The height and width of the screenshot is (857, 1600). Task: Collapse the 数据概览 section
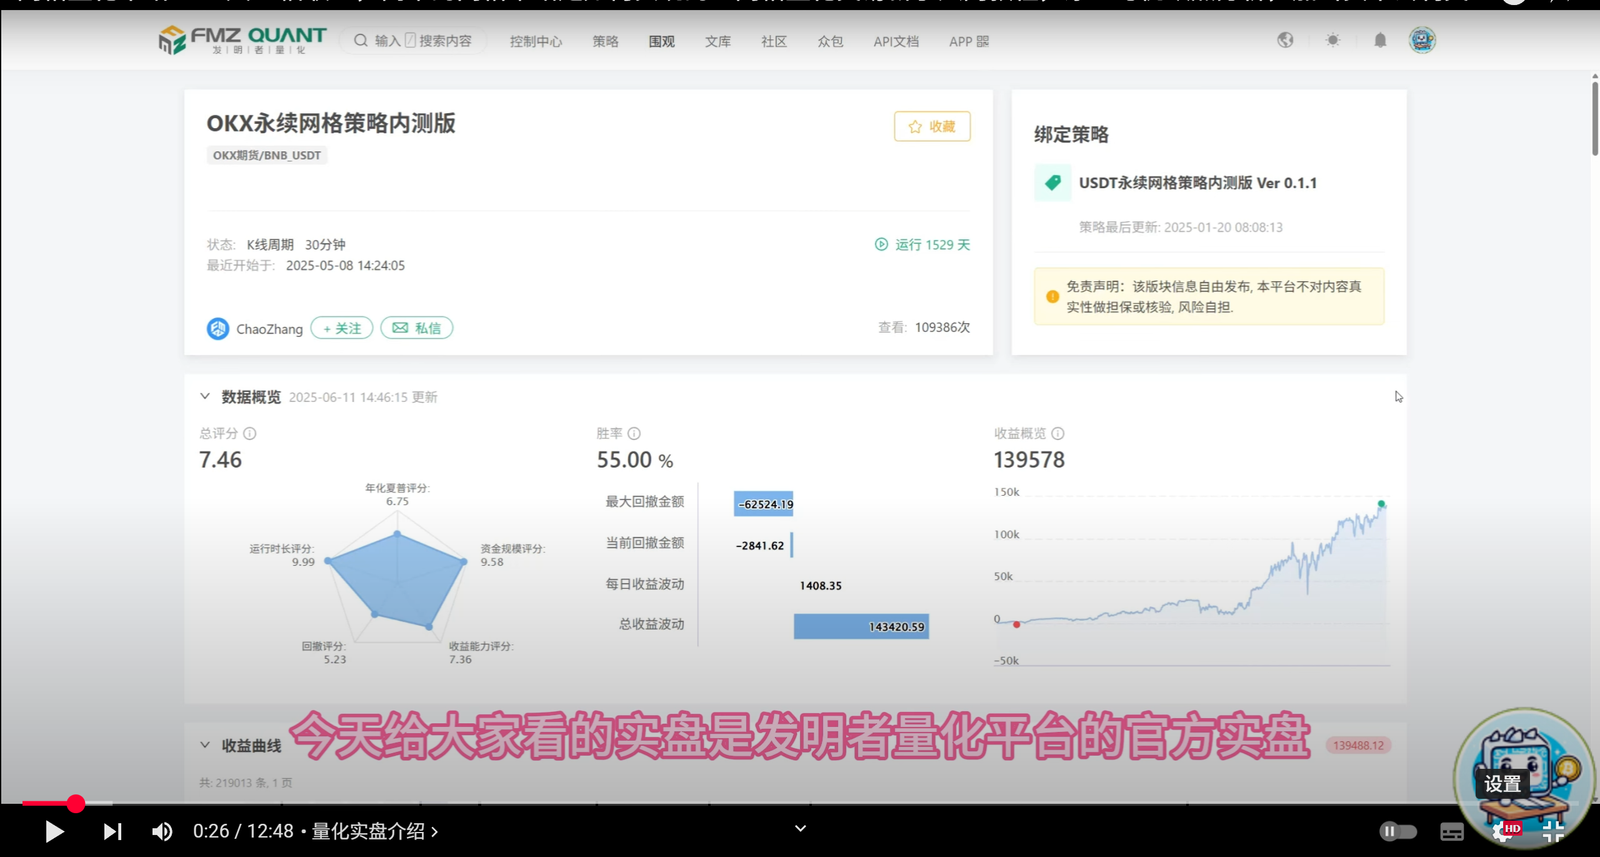[x=205, y=397]
